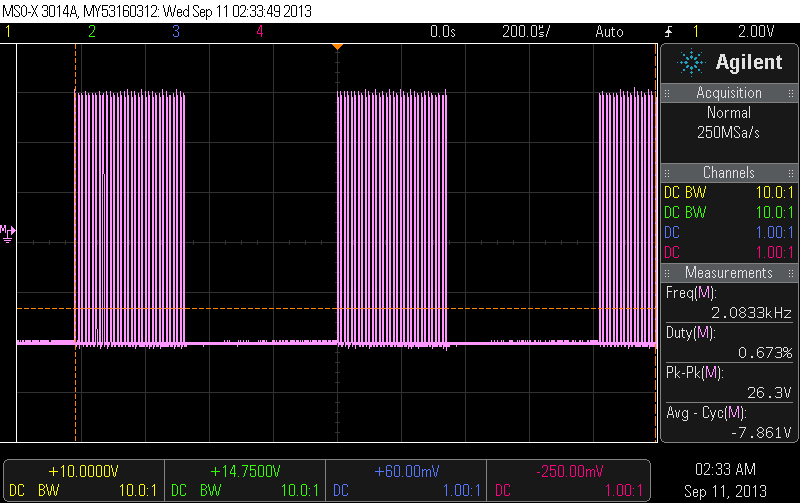Image resolution: width=800 pixels, height=503 pixels.
Task: Select blue channel 3 DC 1.00:1 row
Action: (729, 232)
